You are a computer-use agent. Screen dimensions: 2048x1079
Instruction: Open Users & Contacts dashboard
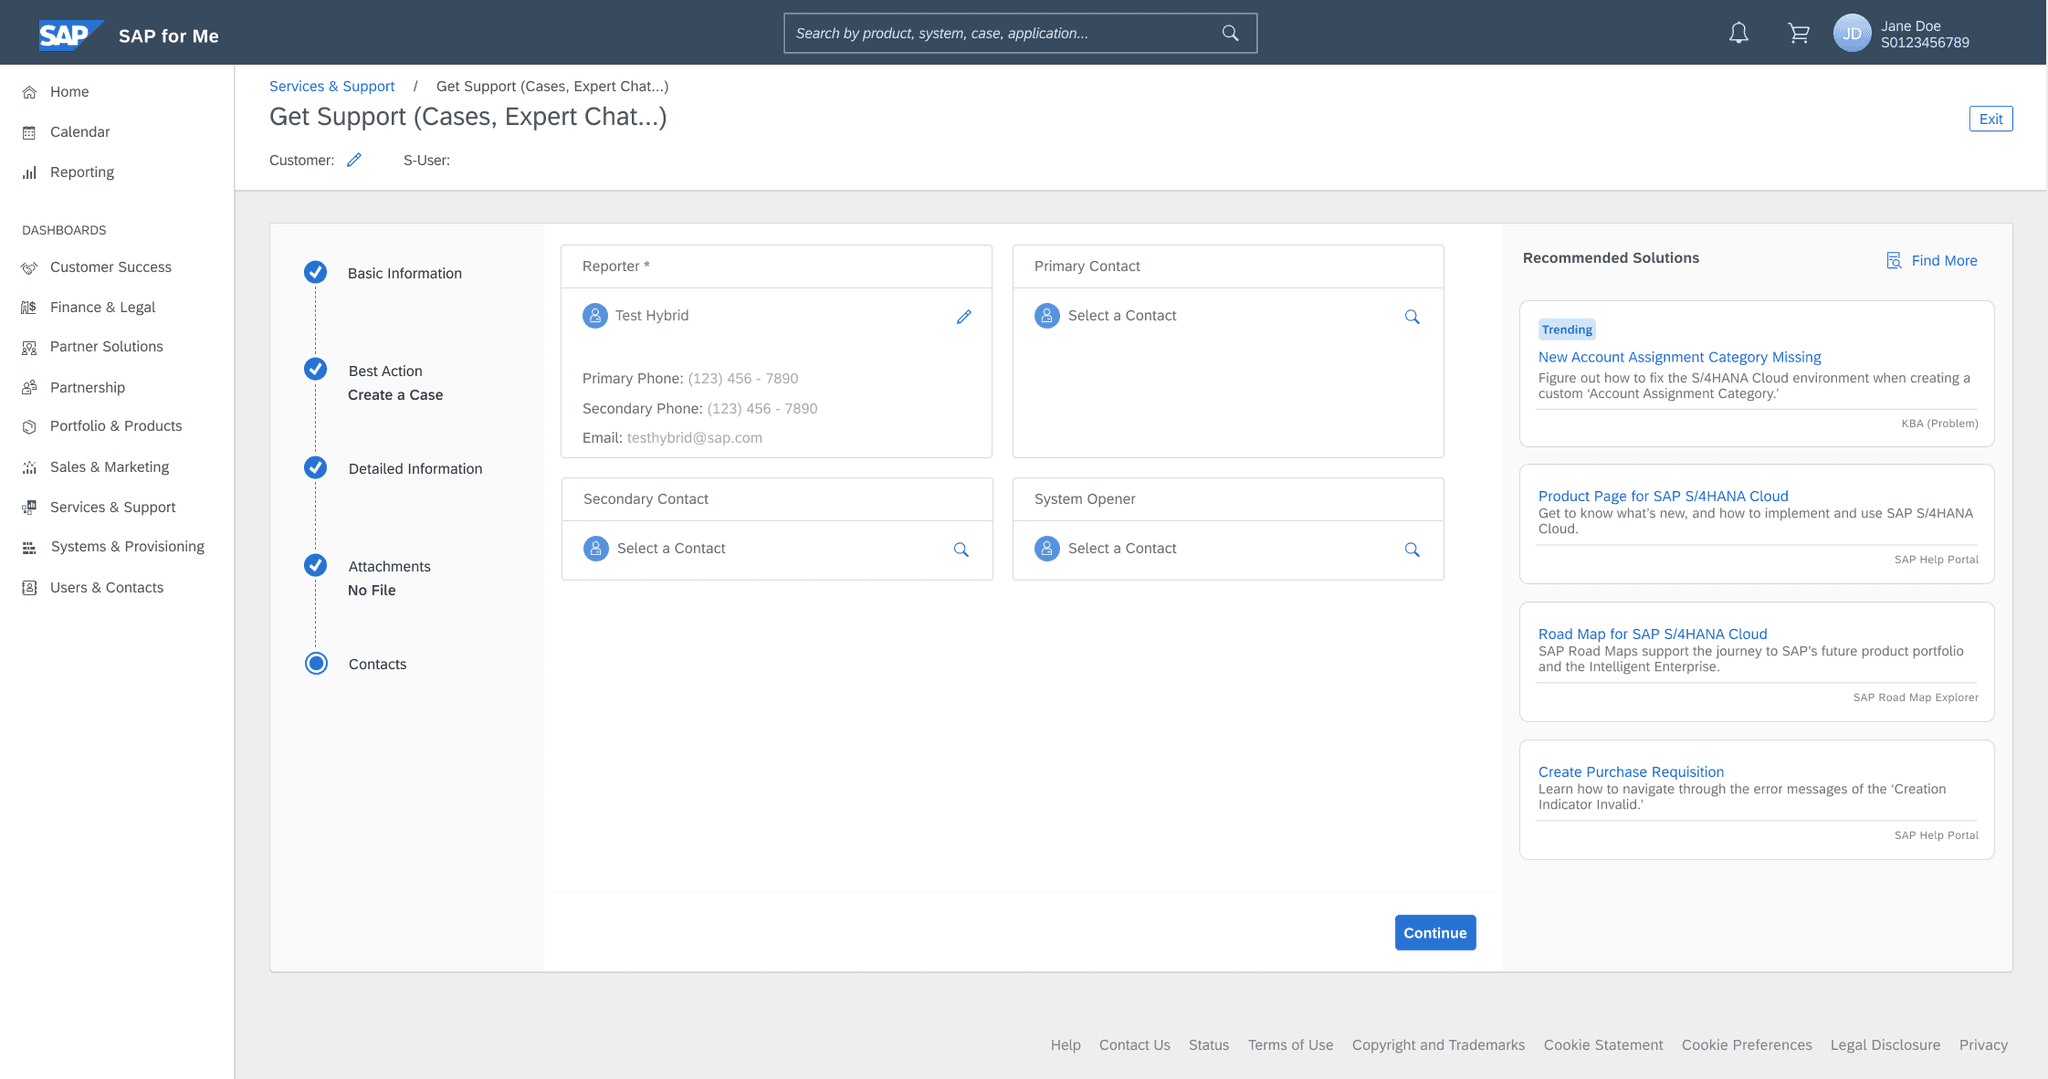click(107, 588)
